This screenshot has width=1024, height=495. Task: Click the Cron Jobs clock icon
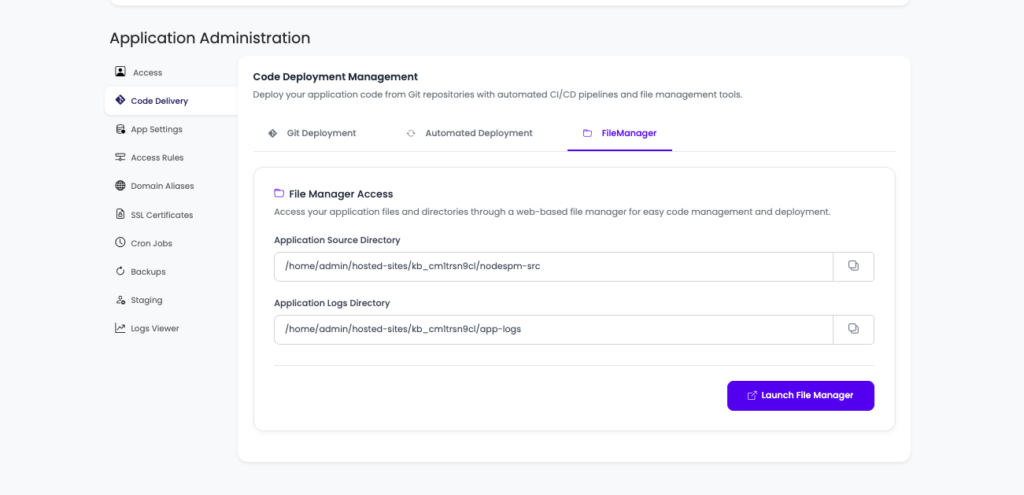pyautogui.click(x=120, y=243)
